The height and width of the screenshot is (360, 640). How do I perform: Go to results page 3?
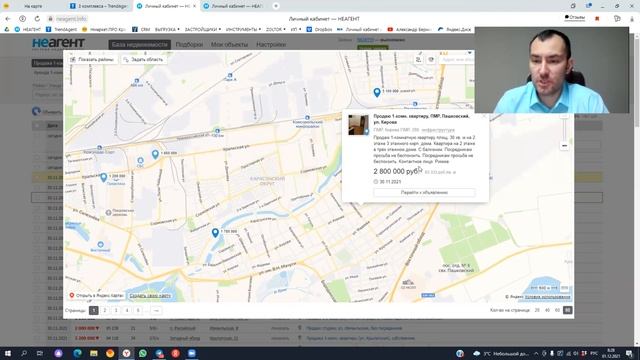[x=116, y=311]
